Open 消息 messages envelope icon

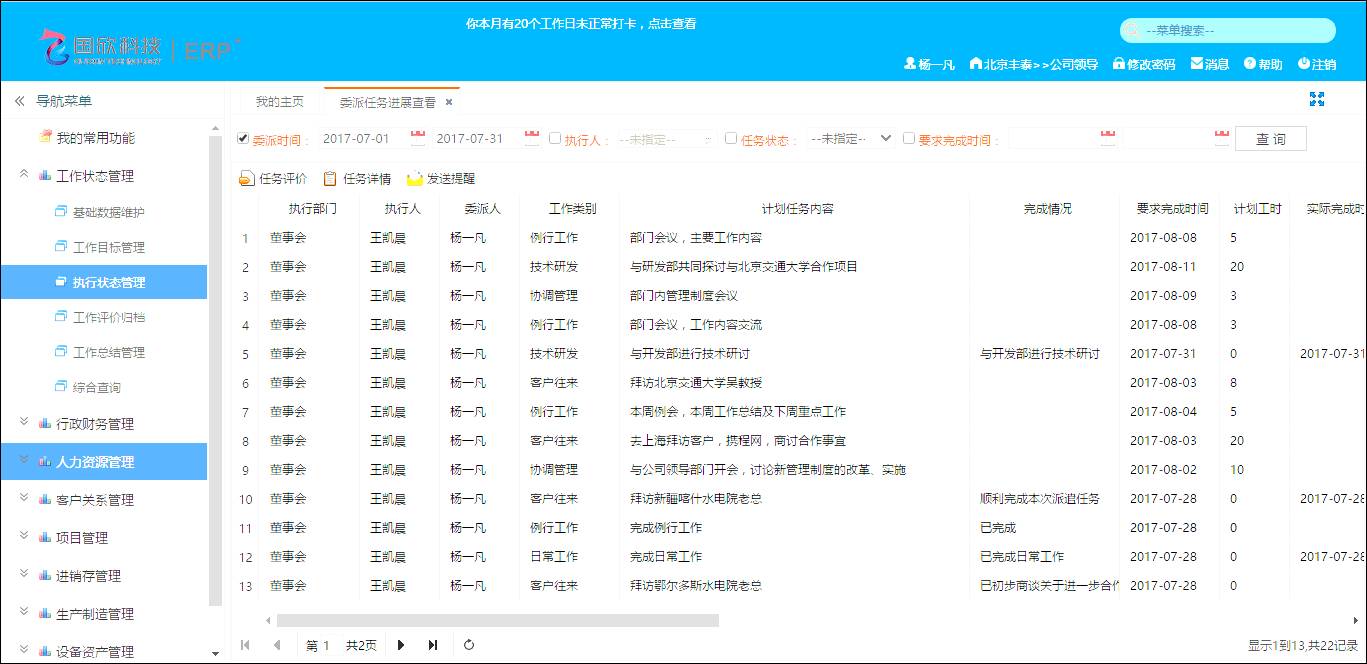[x=1197, y=63]
